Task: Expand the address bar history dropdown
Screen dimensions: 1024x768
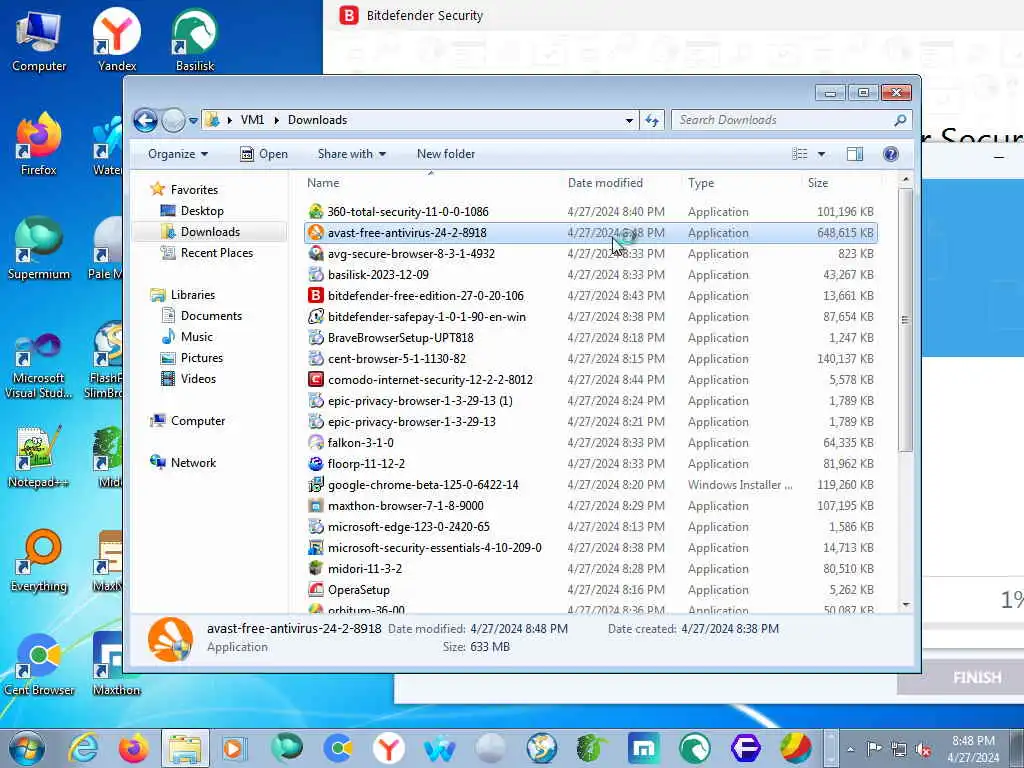Action: tap(629, 120)
